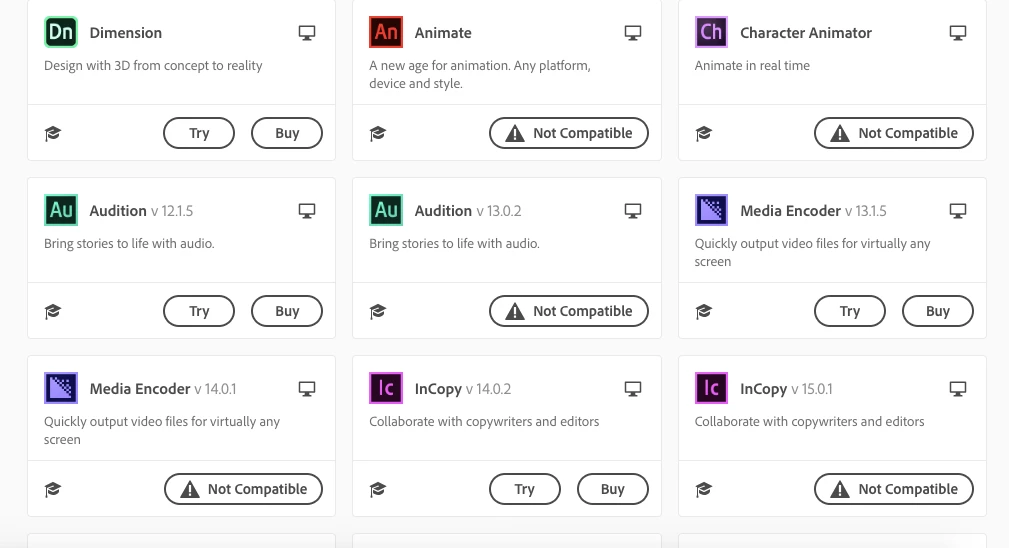Click the InCopy v 14.0.2 app icon
The height and width of the screenshot is (548, 1009).
click(386, 388)
